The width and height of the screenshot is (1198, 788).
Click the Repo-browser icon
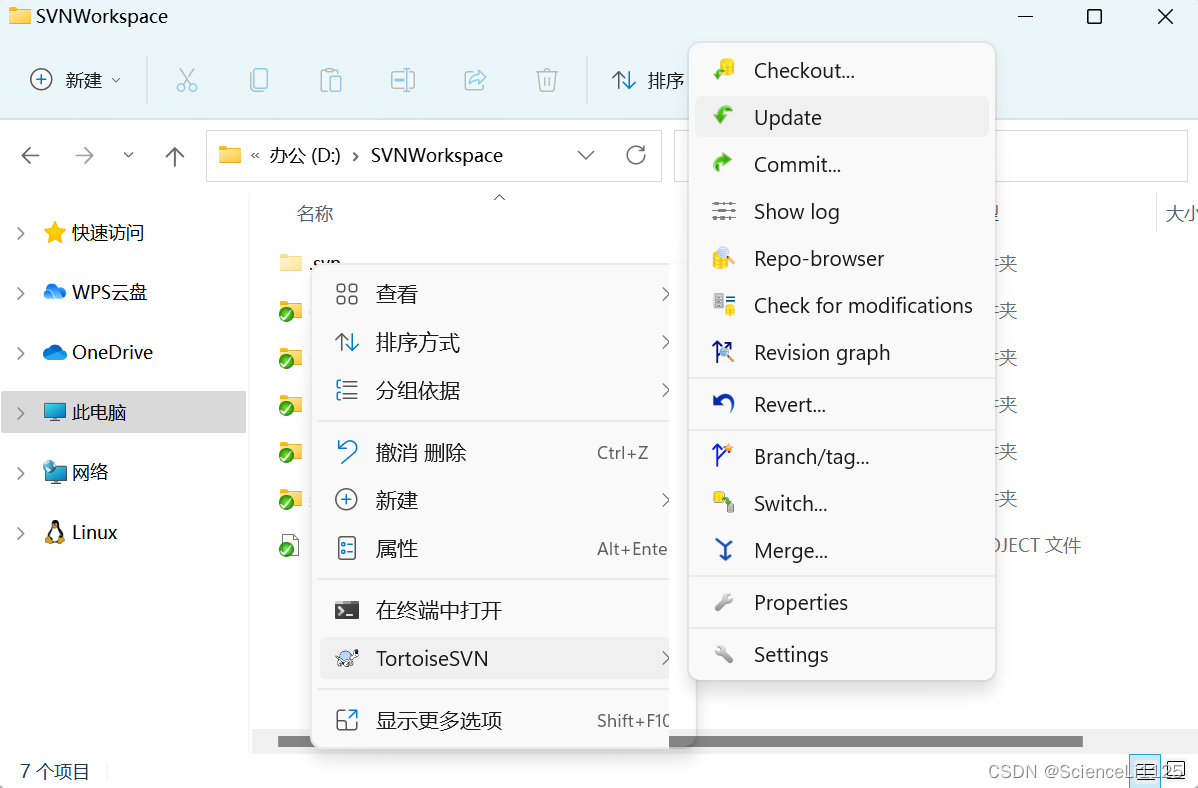(x=724, y=258)
